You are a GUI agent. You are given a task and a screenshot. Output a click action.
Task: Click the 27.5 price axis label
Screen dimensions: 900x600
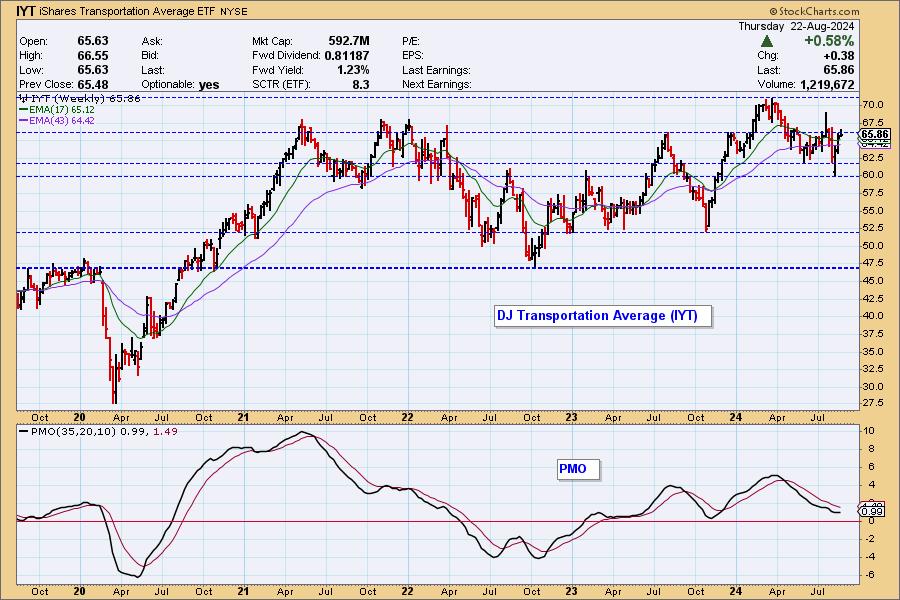(x=872, y=403)
